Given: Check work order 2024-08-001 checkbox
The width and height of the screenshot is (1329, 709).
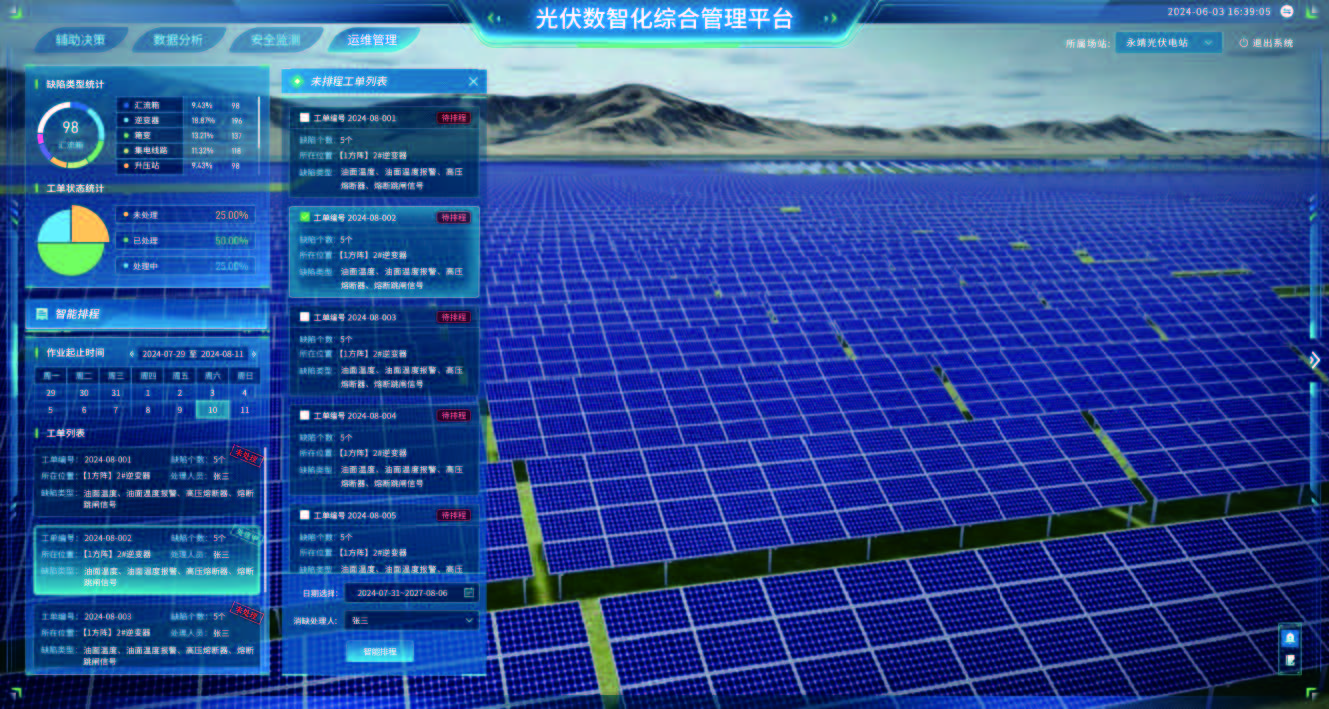Looking at the screenshot, I should (305, 118).
